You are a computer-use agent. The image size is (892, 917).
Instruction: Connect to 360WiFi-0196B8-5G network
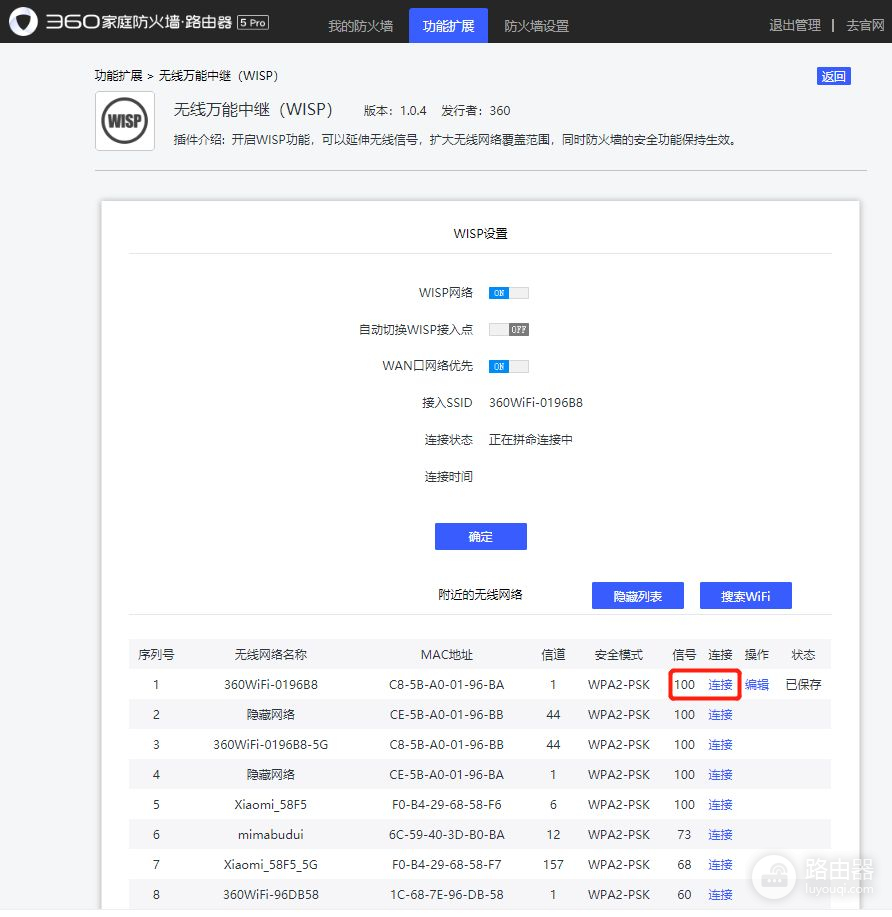point(720,745)
